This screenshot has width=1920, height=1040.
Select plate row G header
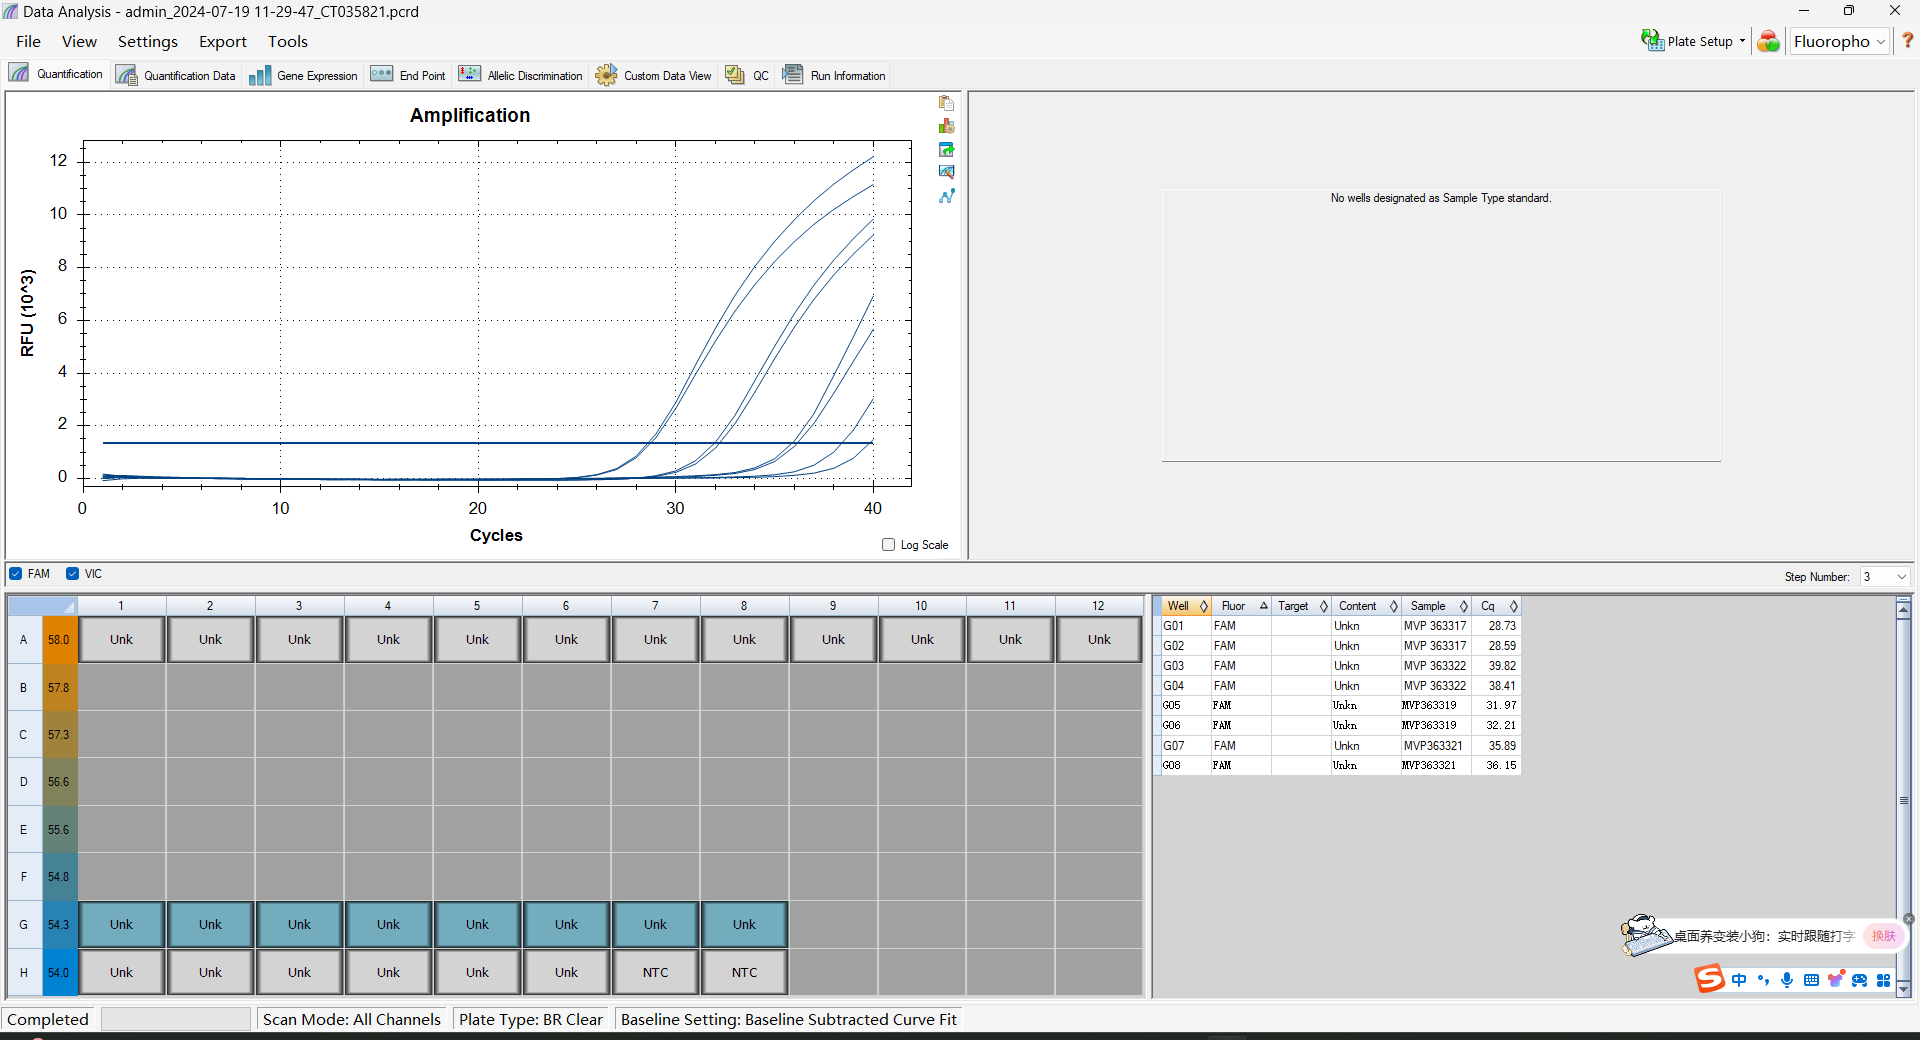coord(24,925)
